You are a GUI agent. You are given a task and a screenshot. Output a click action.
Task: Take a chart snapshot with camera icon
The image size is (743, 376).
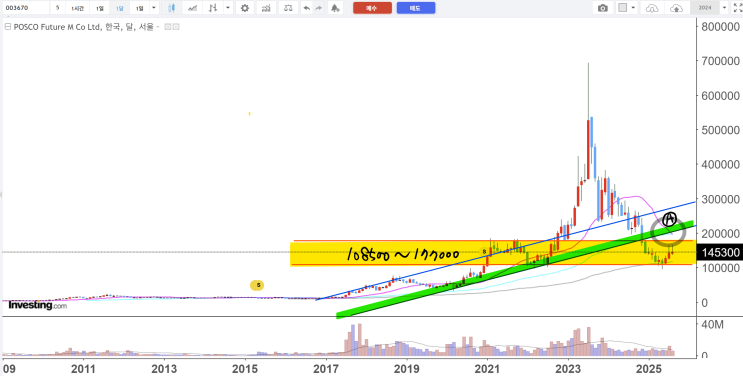tap(603, 8)
